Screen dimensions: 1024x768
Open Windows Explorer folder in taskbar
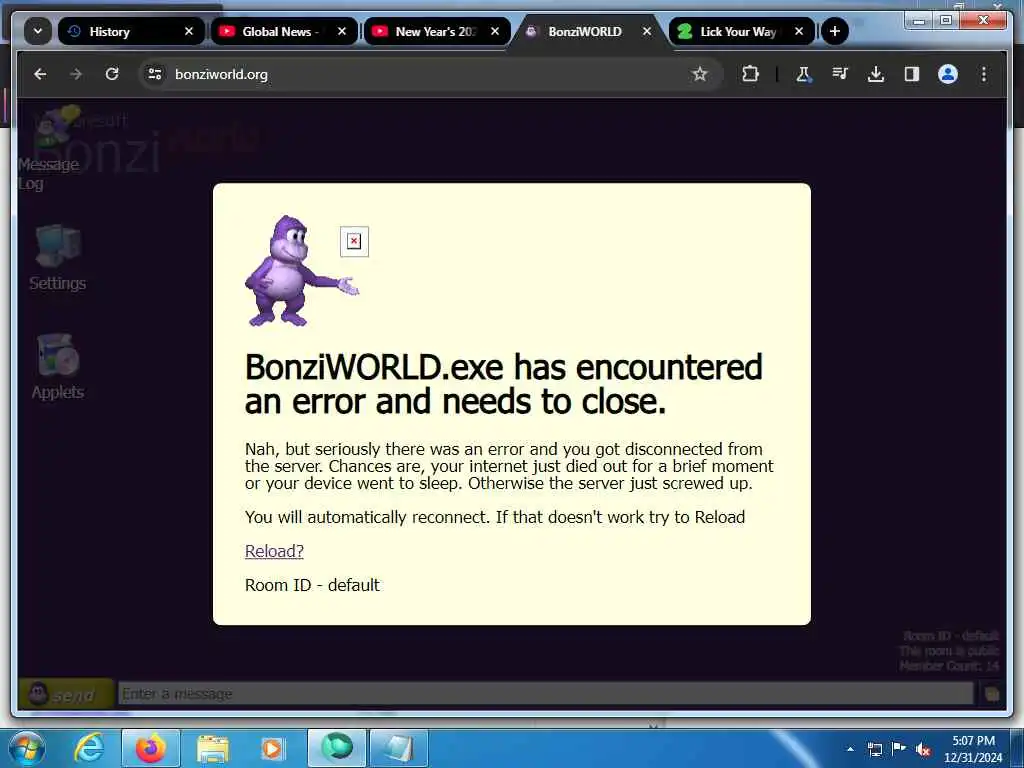pos(213,748)
